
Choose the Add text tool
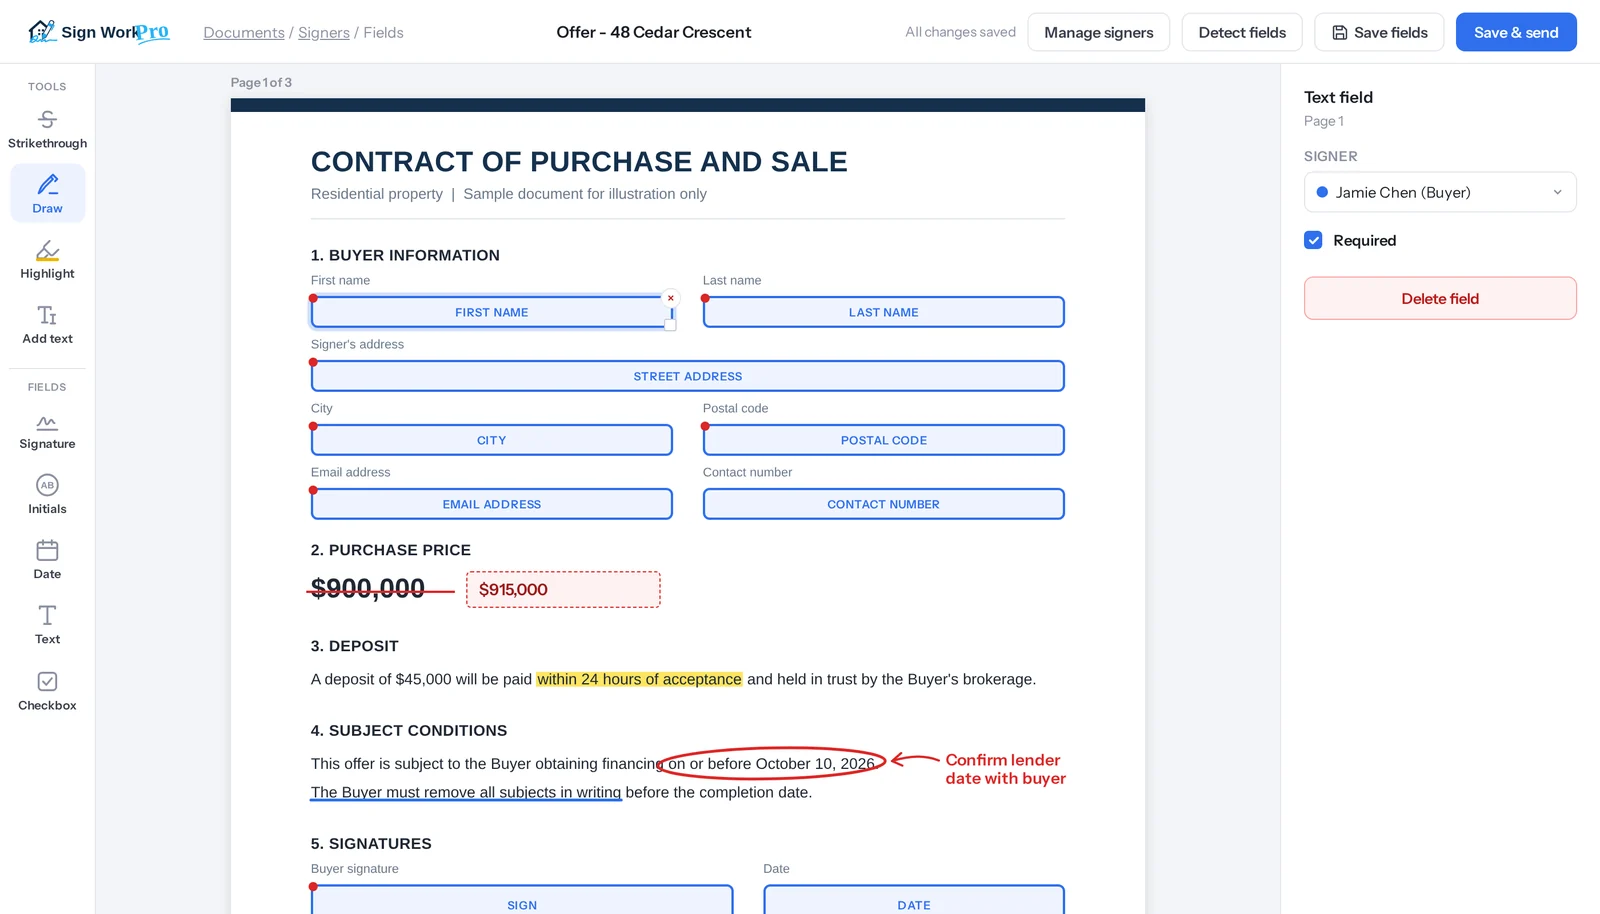[47, 324]
